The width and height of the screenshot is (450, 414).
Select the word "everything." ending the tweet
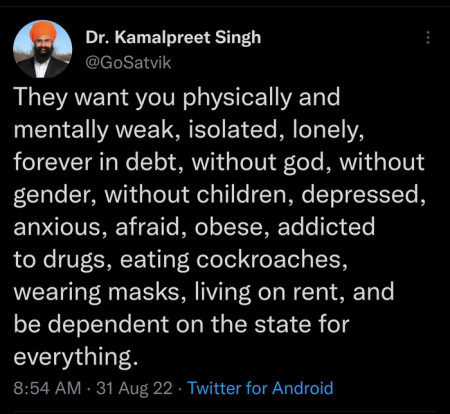coord(76,357)
